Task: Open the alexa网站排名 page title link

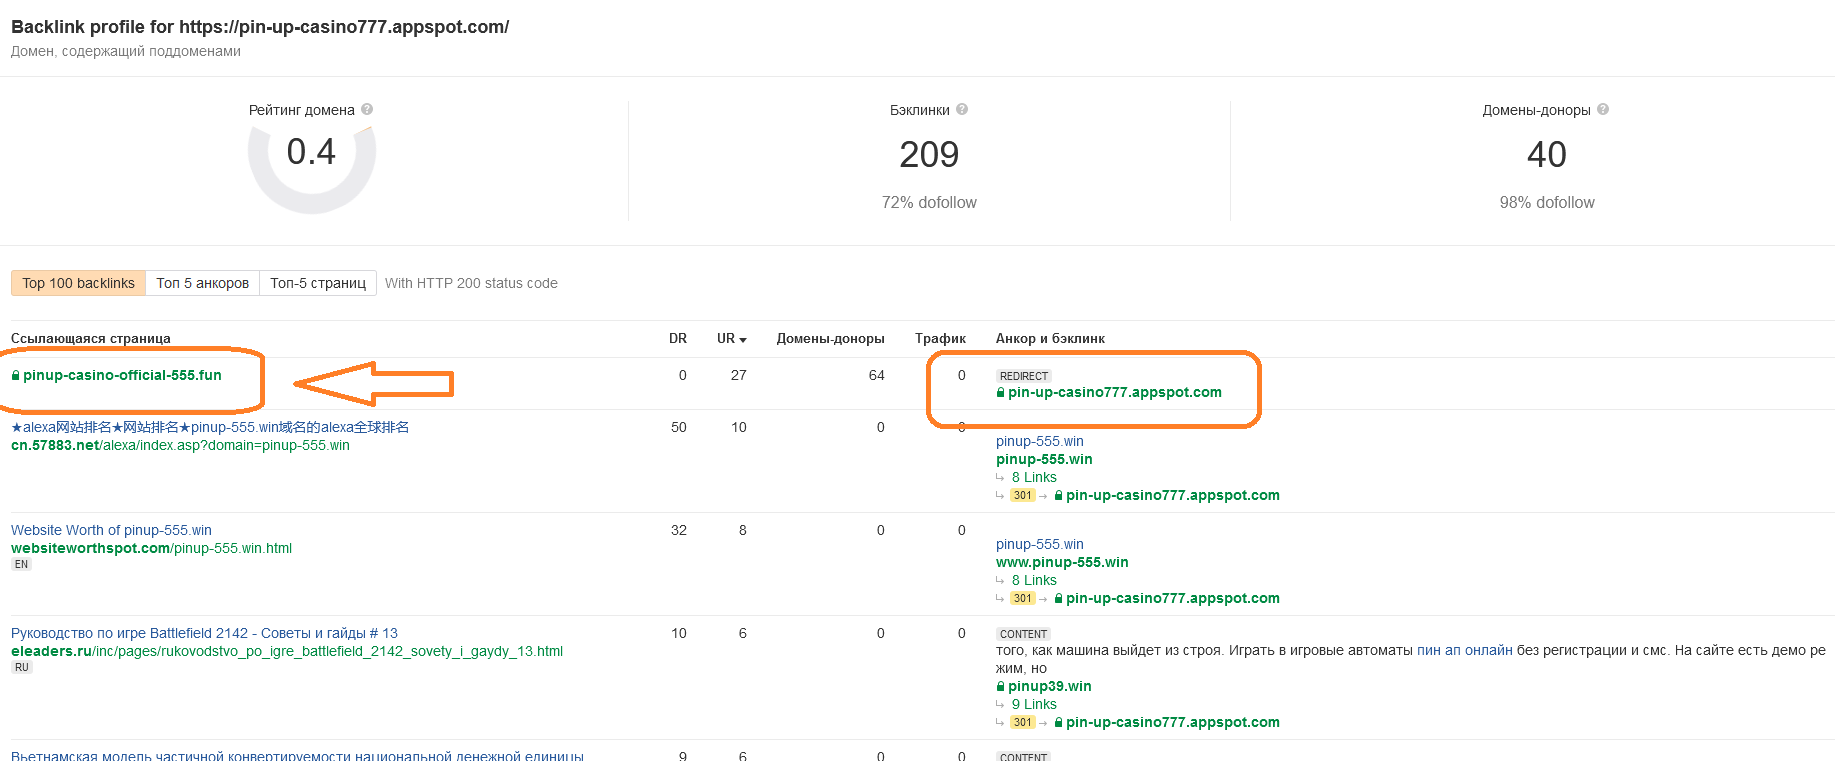Action: [210, 427]
